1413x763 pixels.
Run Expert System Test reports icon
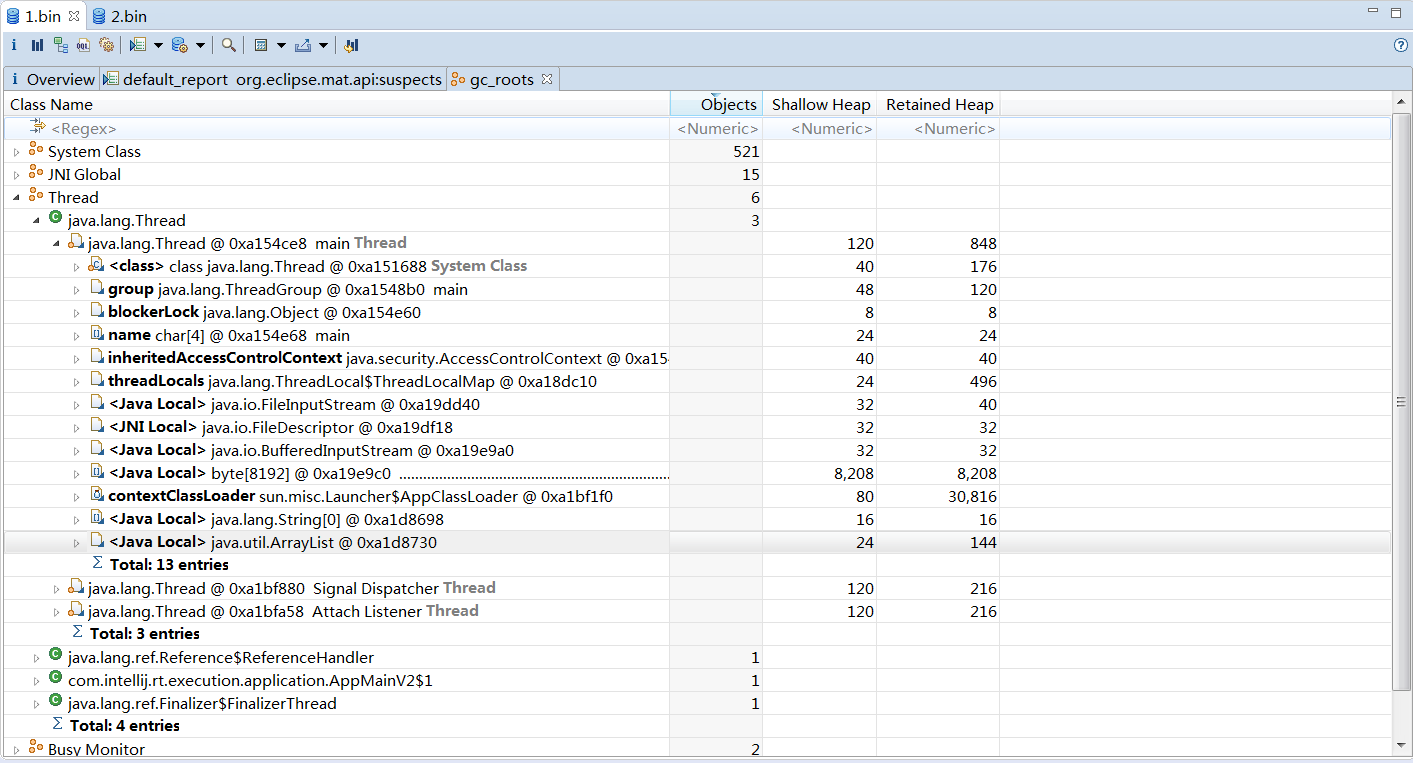[x=138, y=45]
